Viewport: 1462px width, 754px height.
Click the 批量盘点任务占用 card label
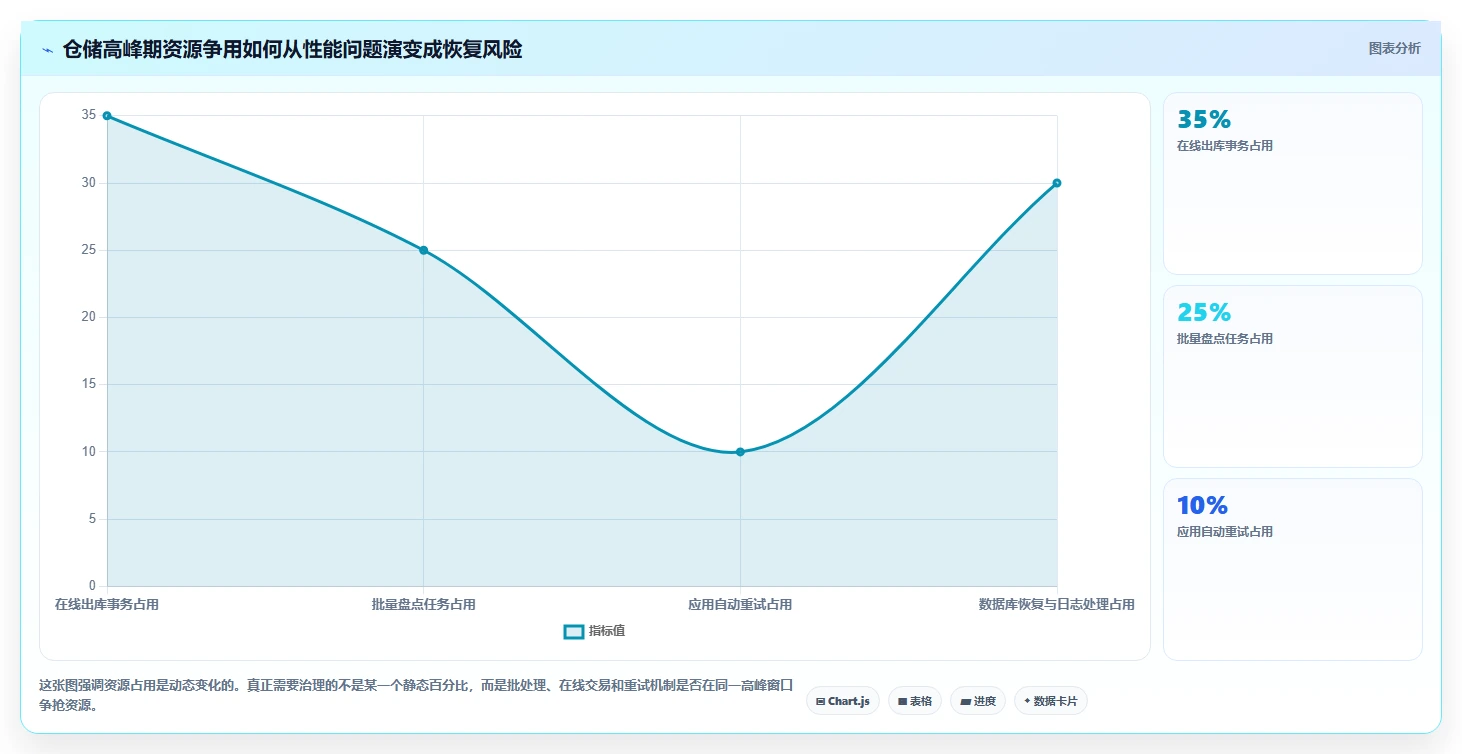[1225, 339]
